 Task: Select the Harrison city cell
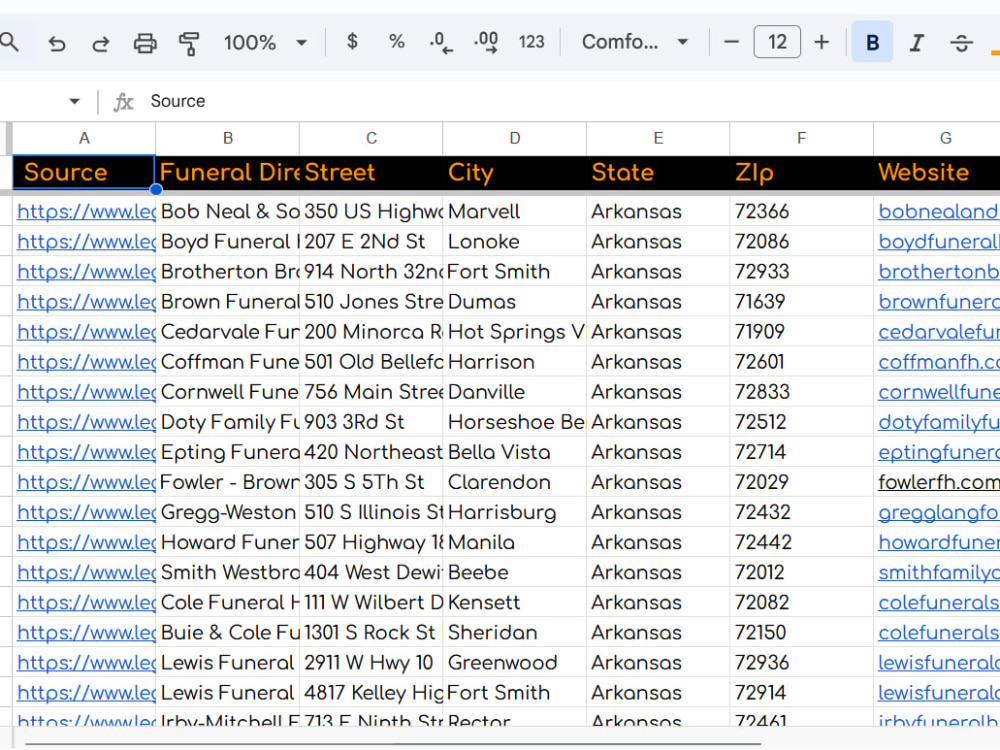click(x=515, y=361)
